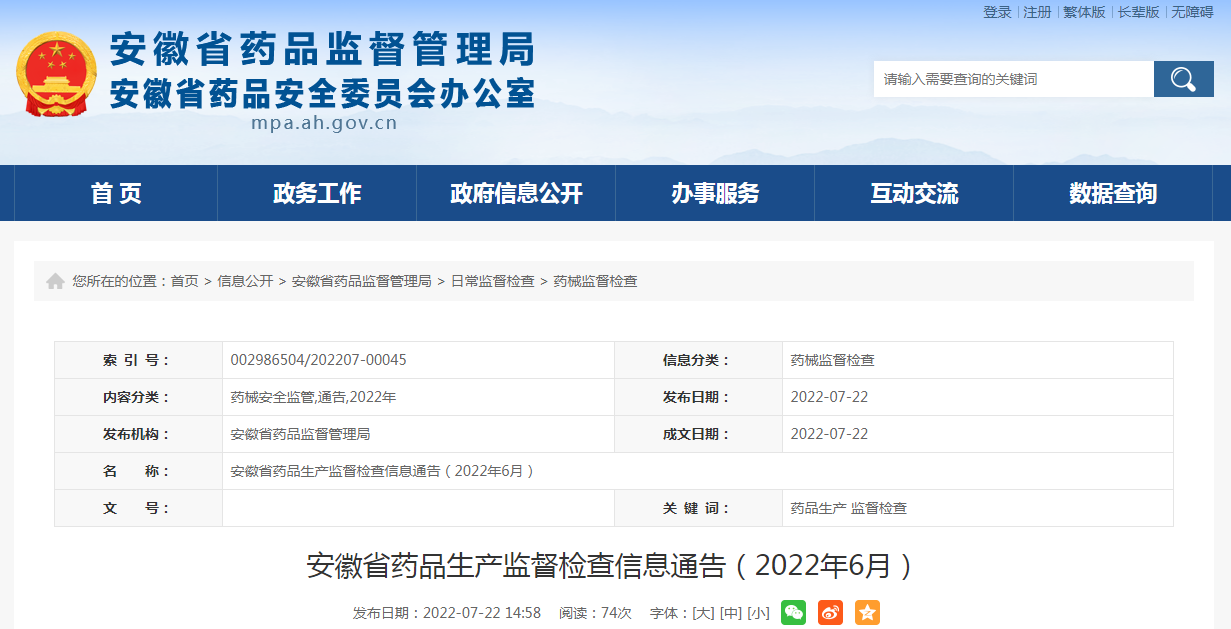Open the 政务工作 navigation menu
The width and height of the screenshot is (1231, 629).
(317, 193)
